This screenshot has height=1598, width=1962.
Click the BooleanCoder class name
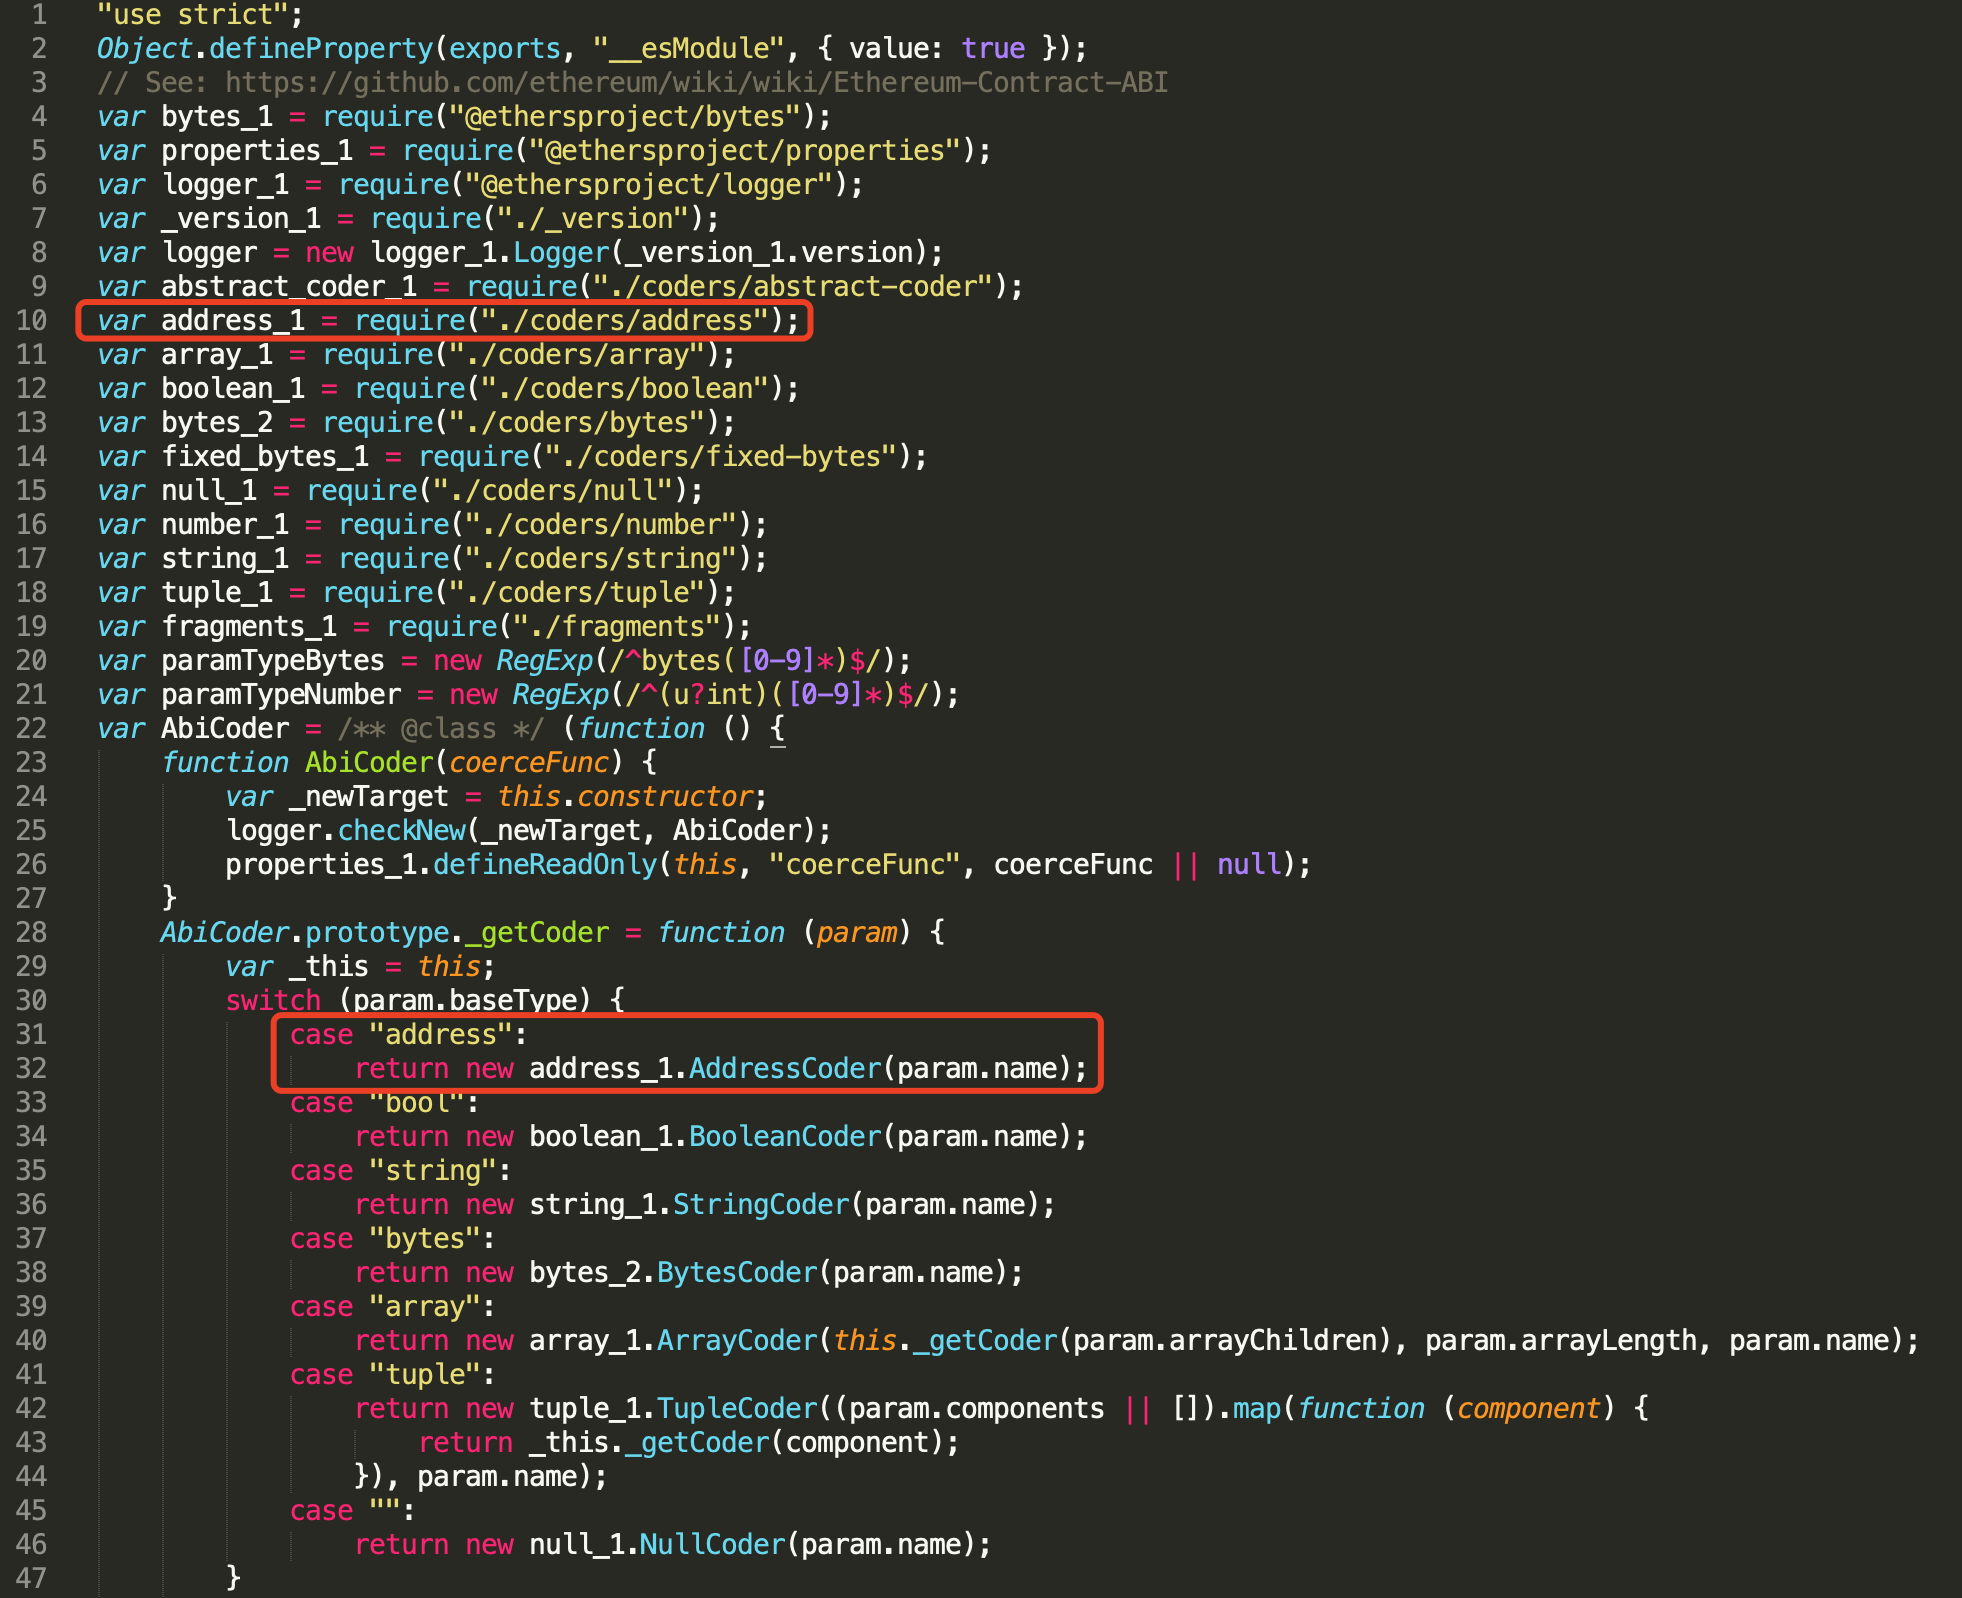[x=785, y=1136]
